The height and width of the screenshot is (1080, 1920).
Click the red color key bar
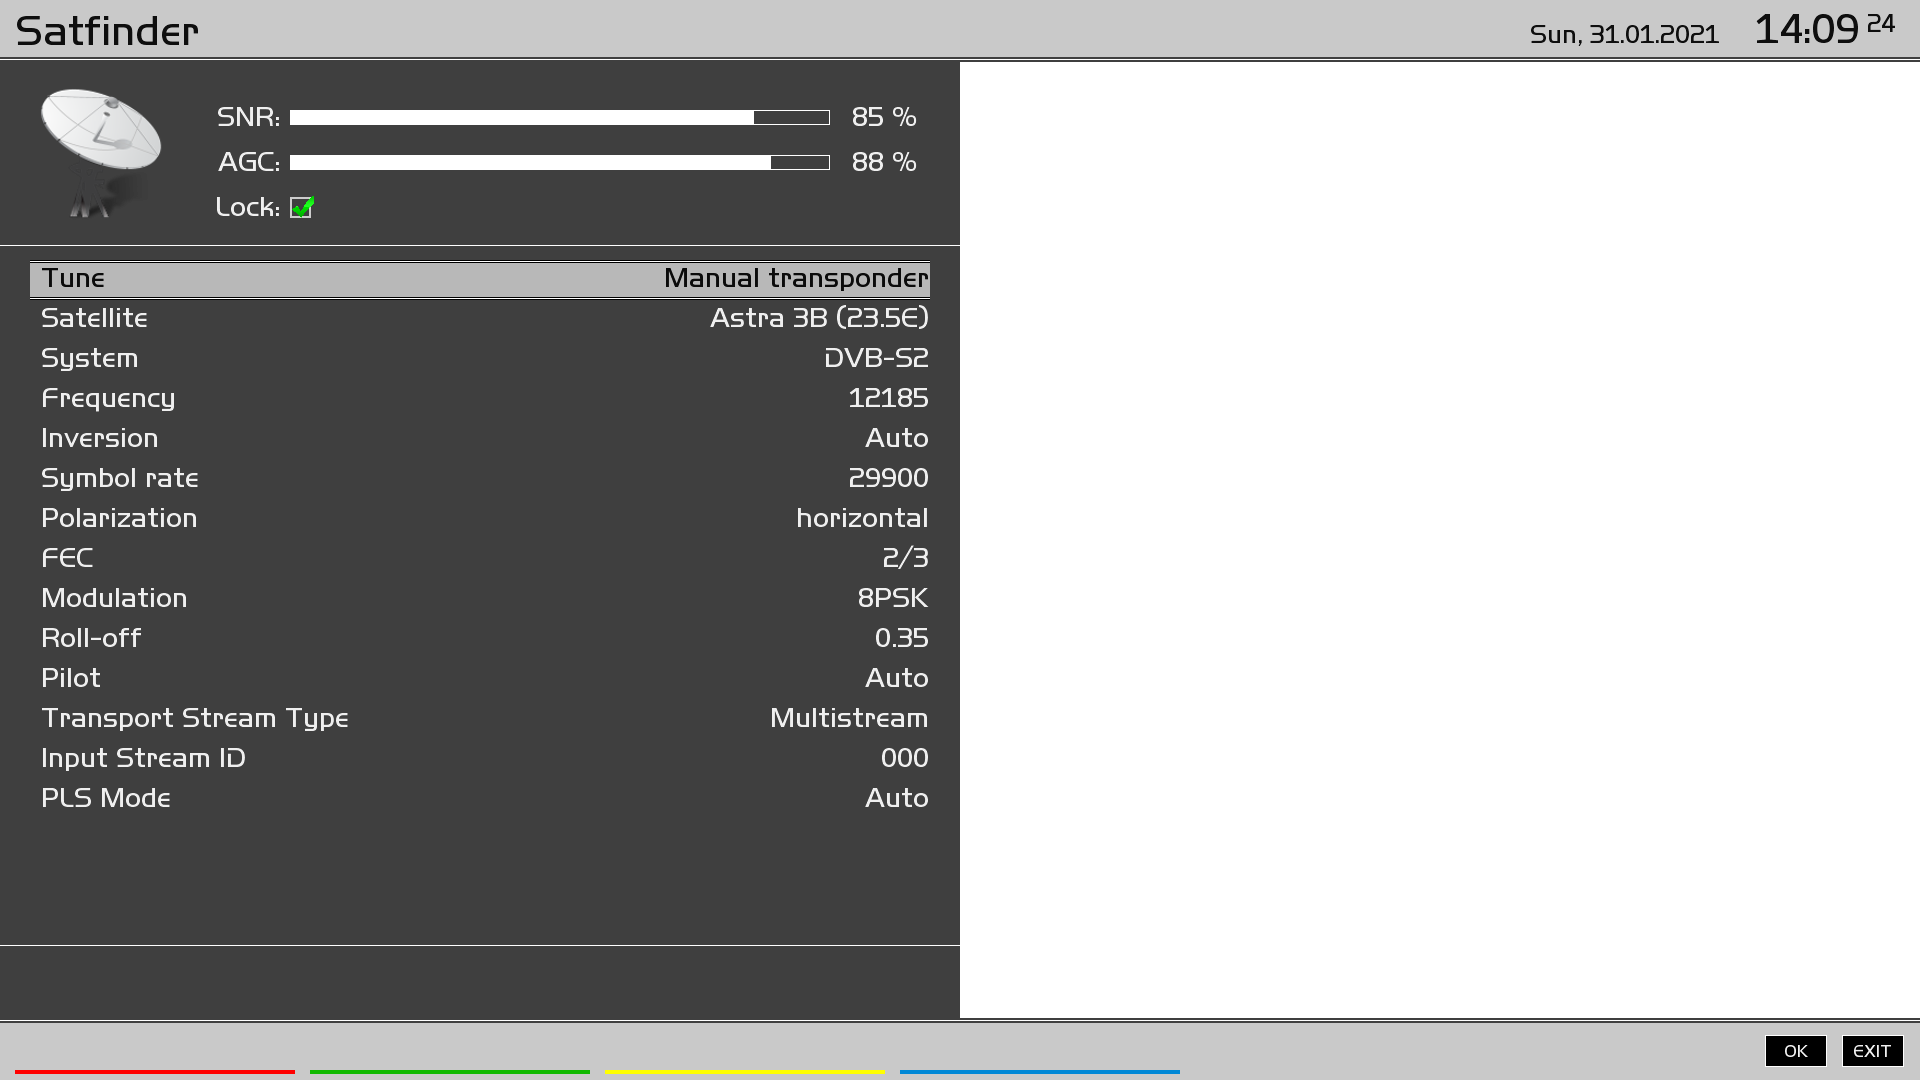pyautogui.click(x=155, y=1071)
